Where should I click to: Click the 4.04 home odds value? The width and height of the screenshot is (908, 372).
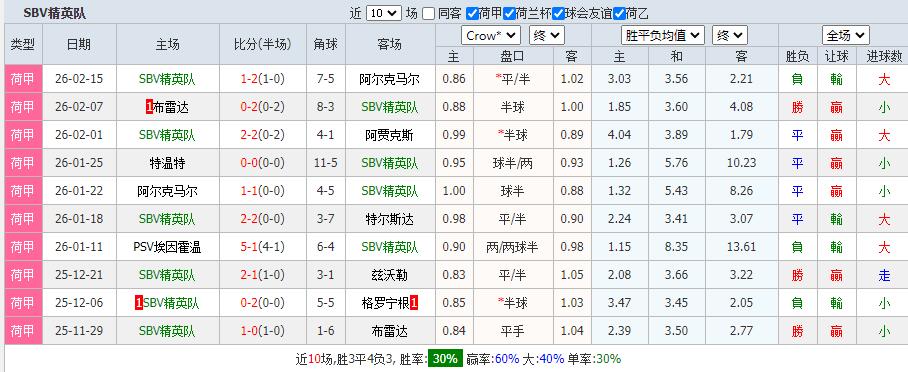[620, 136]
